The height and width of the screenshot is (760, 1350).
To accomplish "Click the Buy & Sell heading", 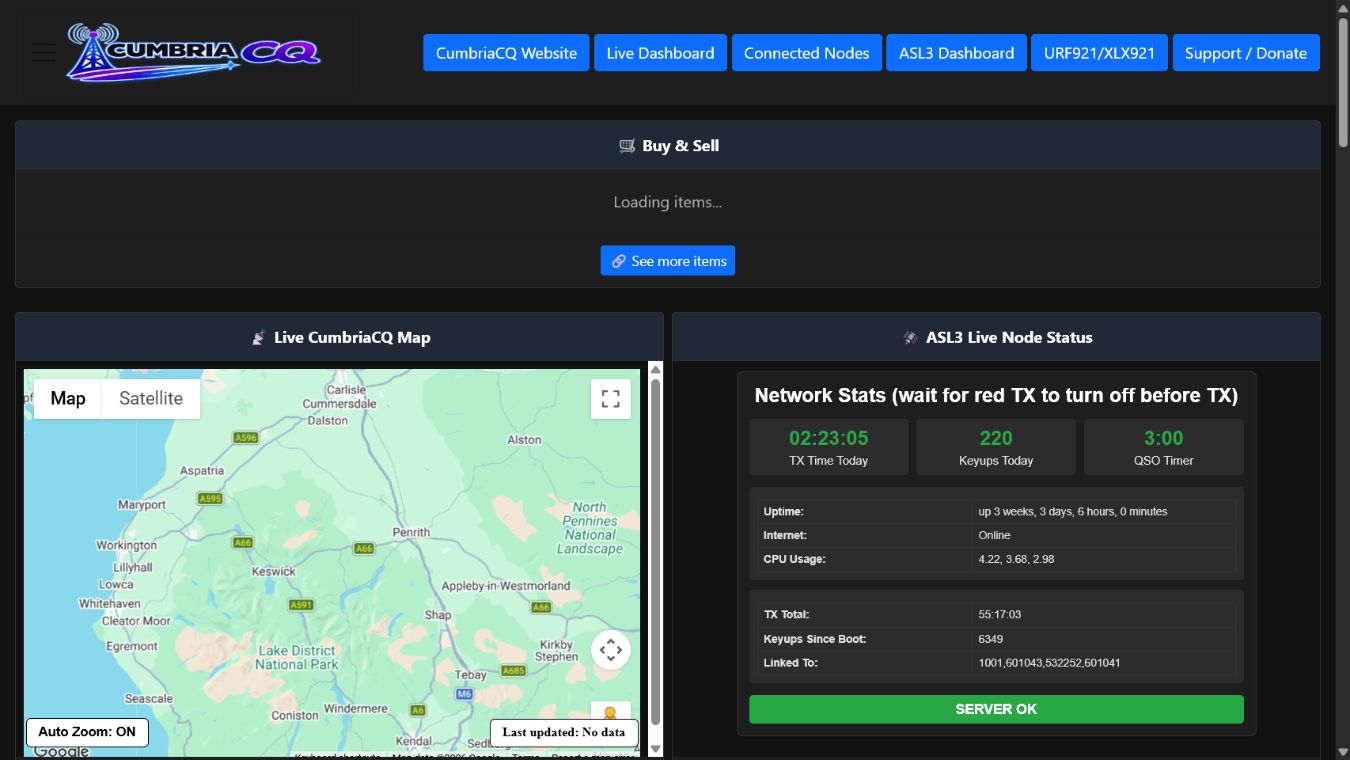I will point(668,146).
